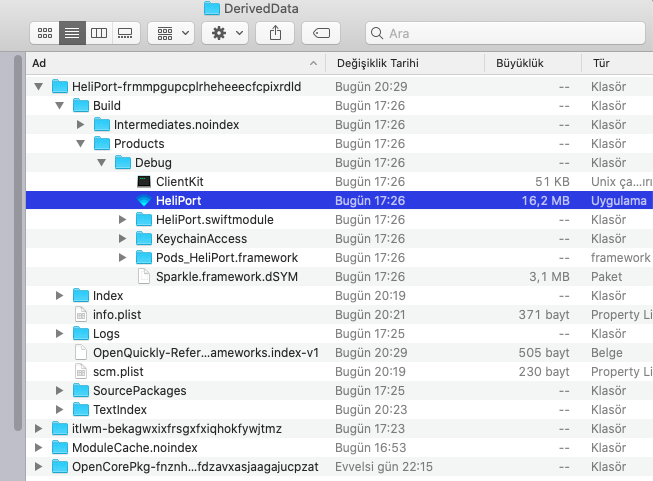The width and height of the screenshot is (653, 481).
Task: Collapse the Debug folder disclosure triangle
Action: tap(102, 162)
